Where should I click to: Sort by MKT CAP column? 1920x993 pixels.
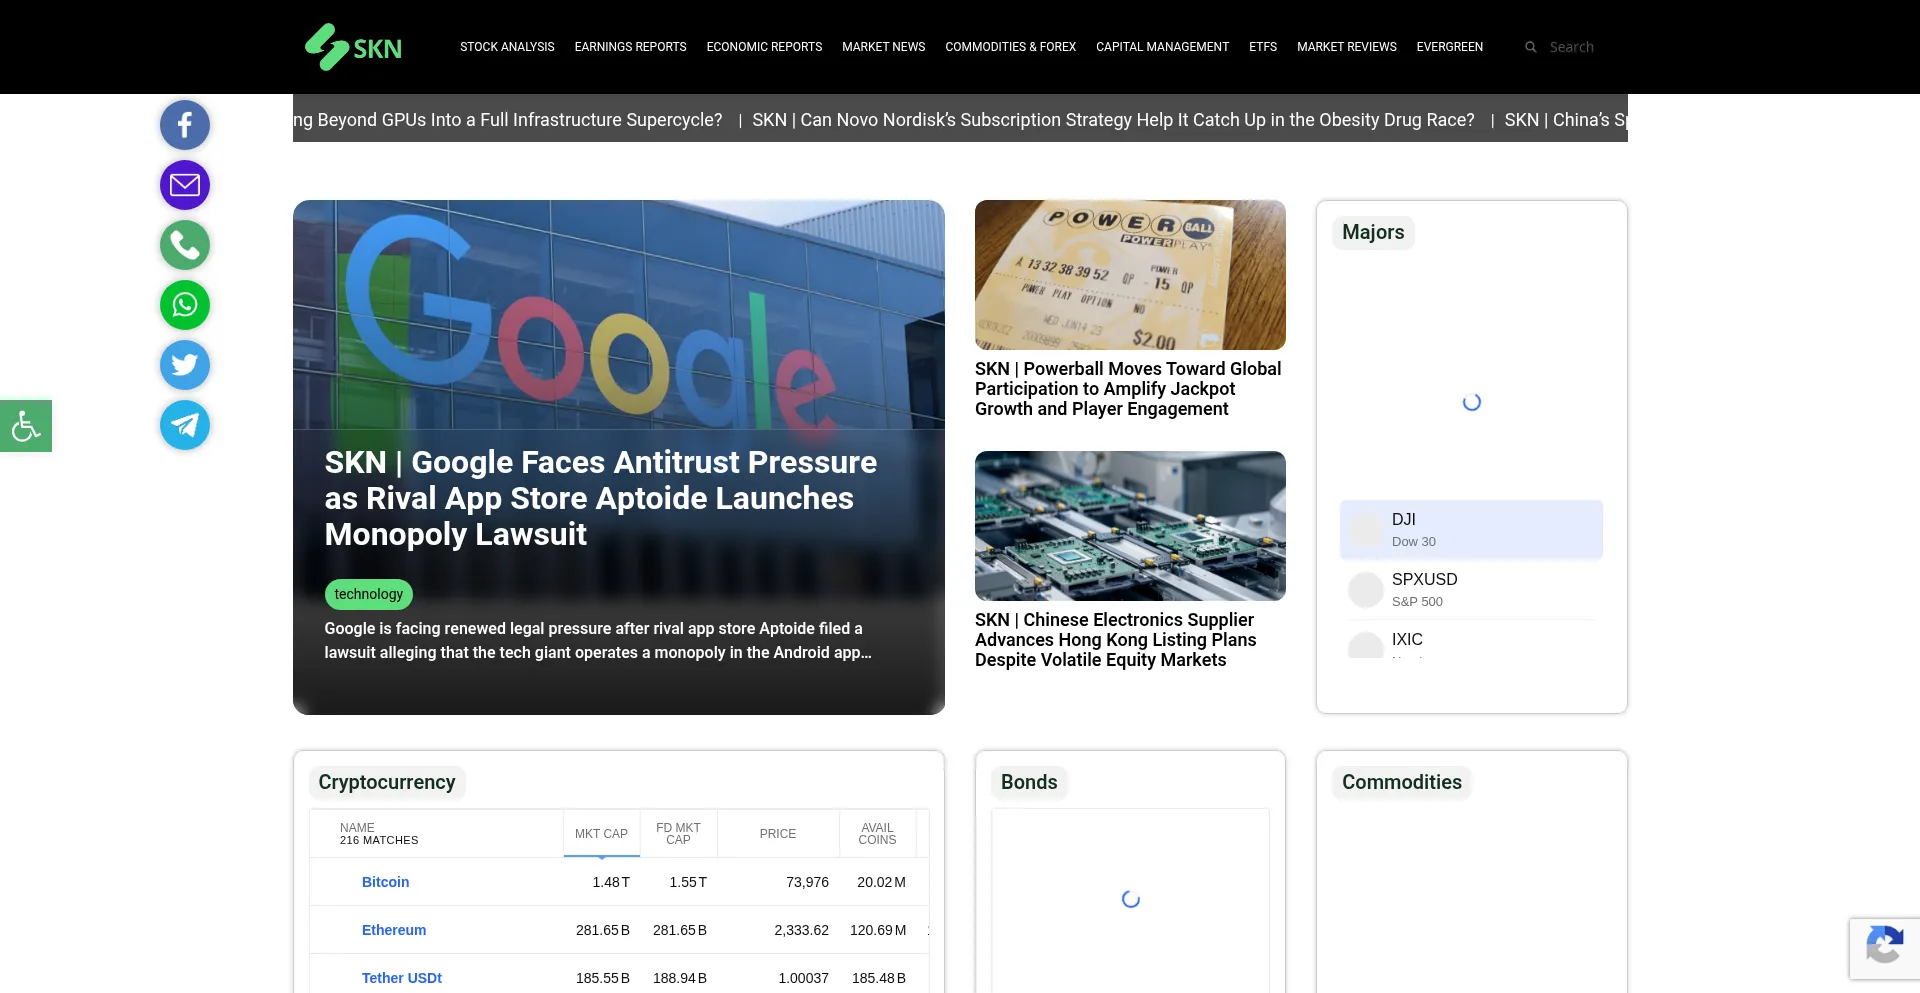tap(601, 834)
